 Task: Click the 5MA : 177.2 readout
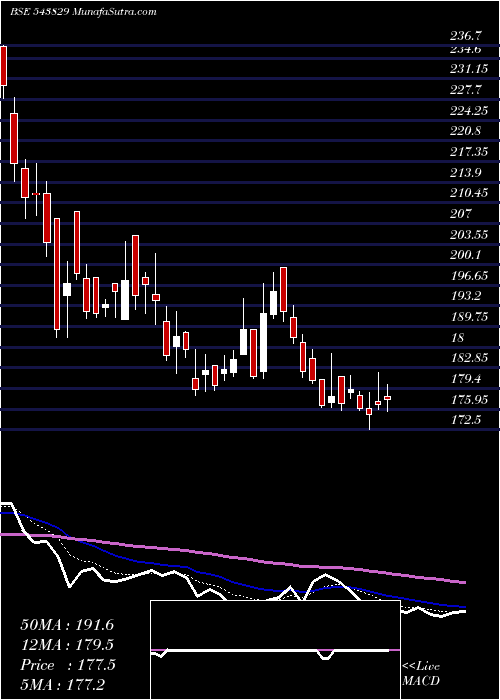62,685
